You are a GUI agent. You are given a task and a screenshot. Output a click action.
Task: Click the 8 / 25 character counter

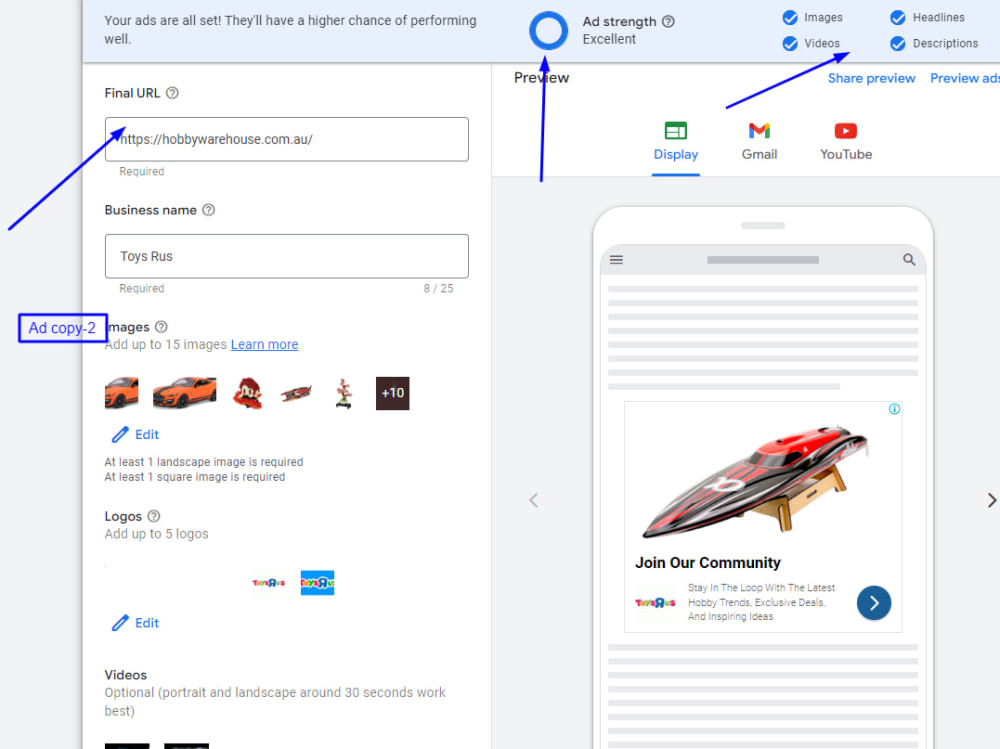(x=438, y=288)
